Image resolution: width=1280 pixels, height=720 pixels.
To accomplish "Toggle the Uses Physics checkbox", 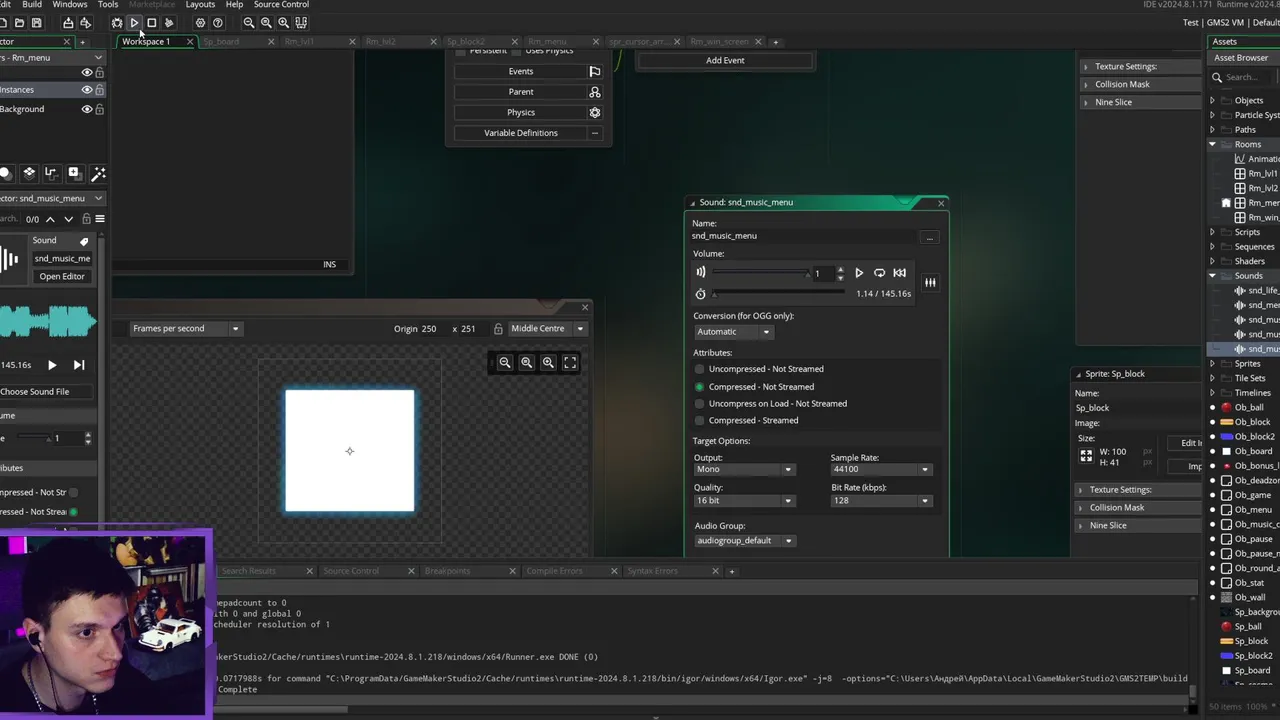I will (516, 51).
